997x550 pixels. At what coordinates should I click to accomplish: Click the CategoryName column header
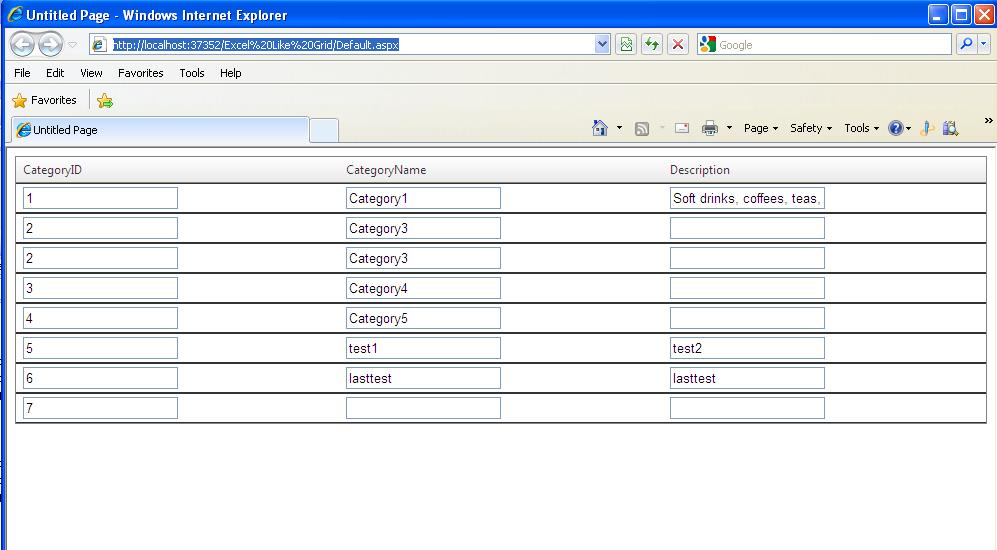(x=386, y=170)
